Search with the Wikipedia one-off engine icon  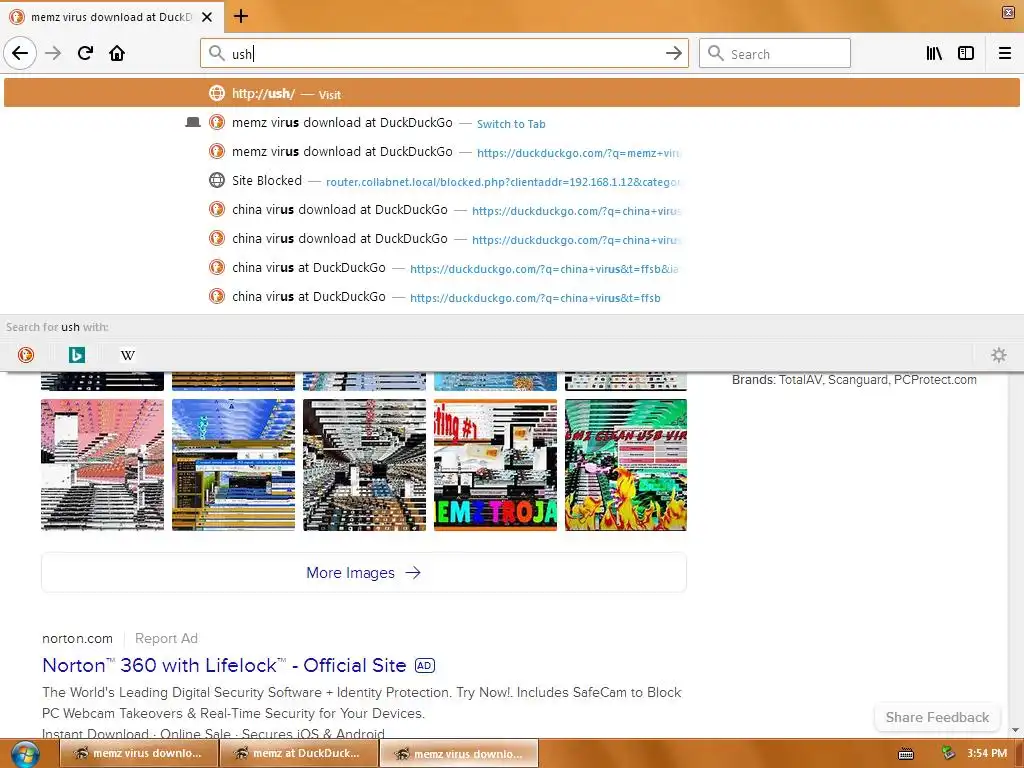coord(127,355)
